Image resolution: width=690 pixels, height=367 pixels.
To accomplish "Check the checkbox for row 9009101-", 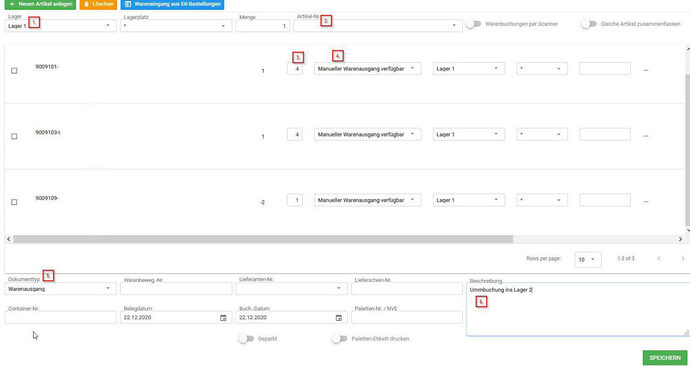I will coord(14,70).
